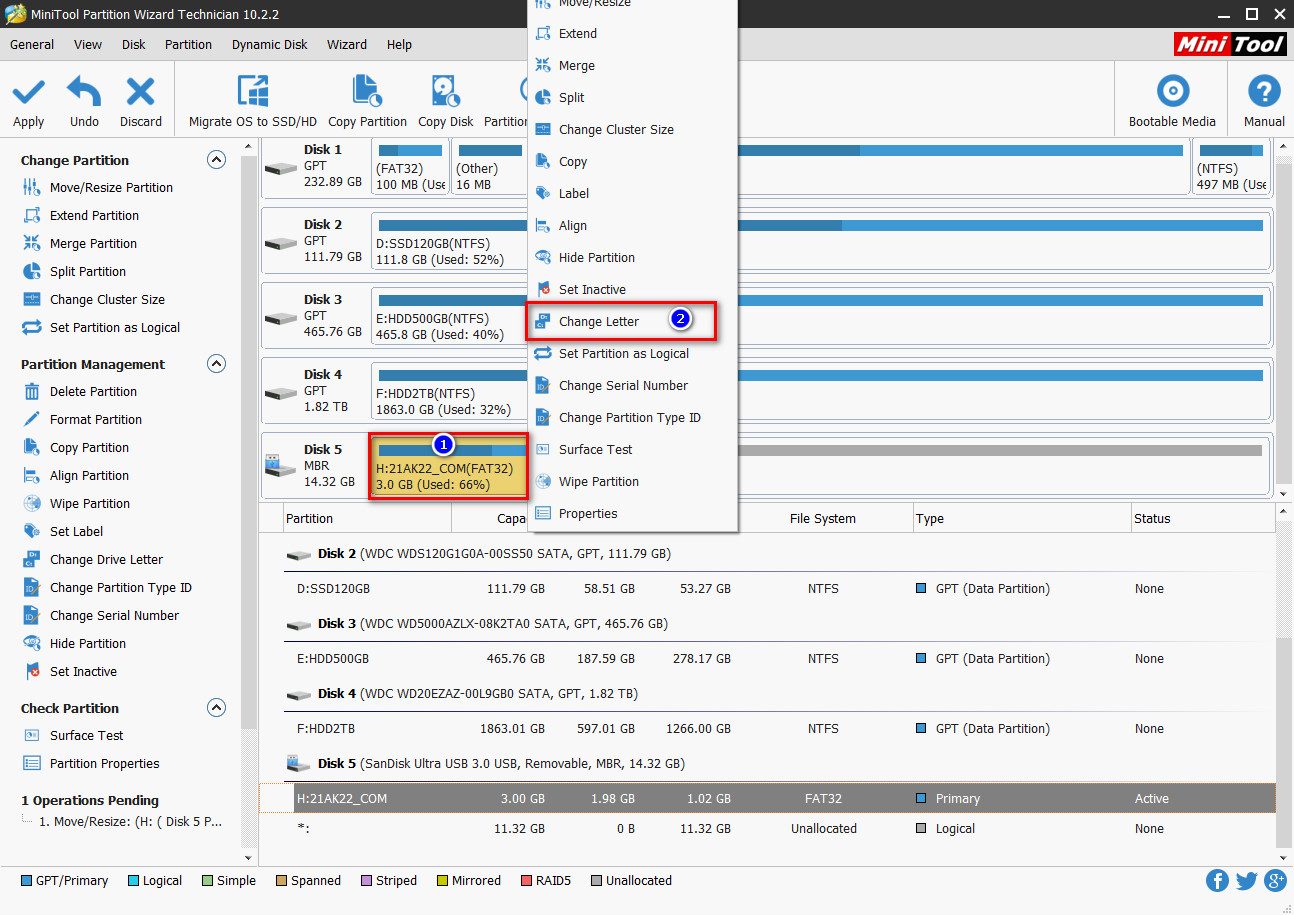This screenshot has width=1294, height=915.
Task: Choose Wipe Partition in context menu
Action: click(632, 481)
